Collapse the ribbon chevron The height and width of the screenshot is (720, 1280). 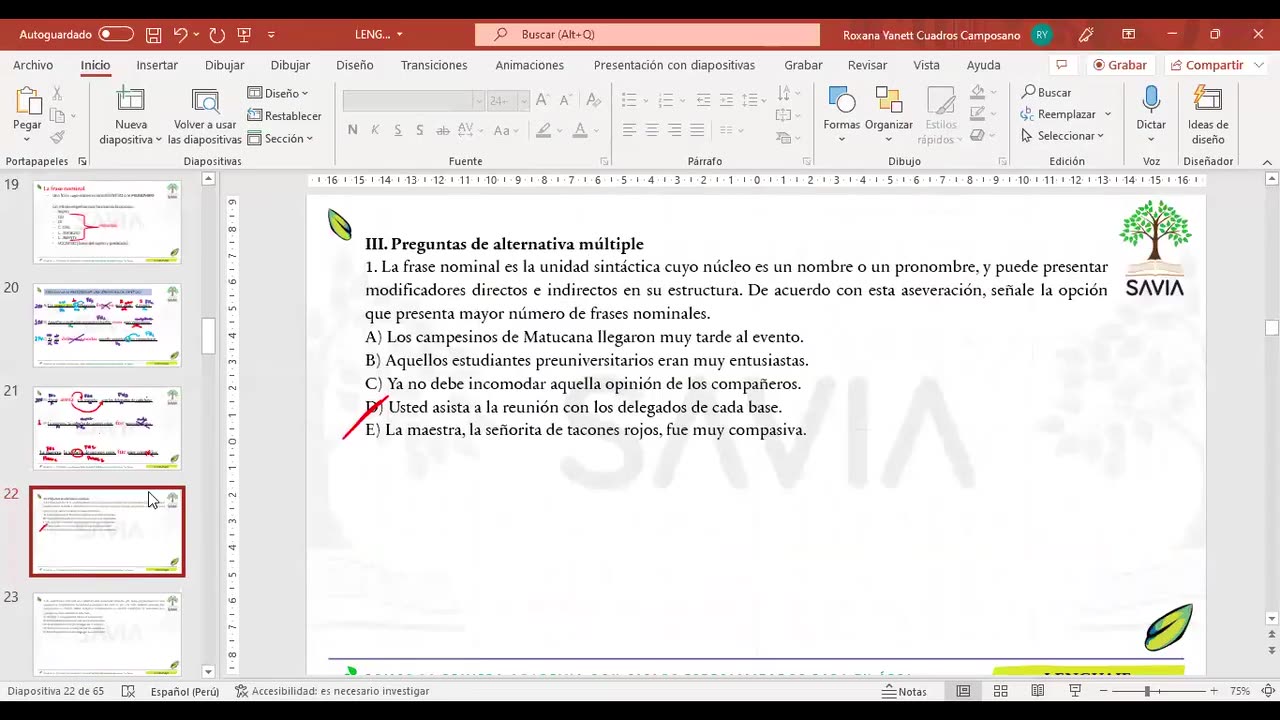(x=1267, y=161)
